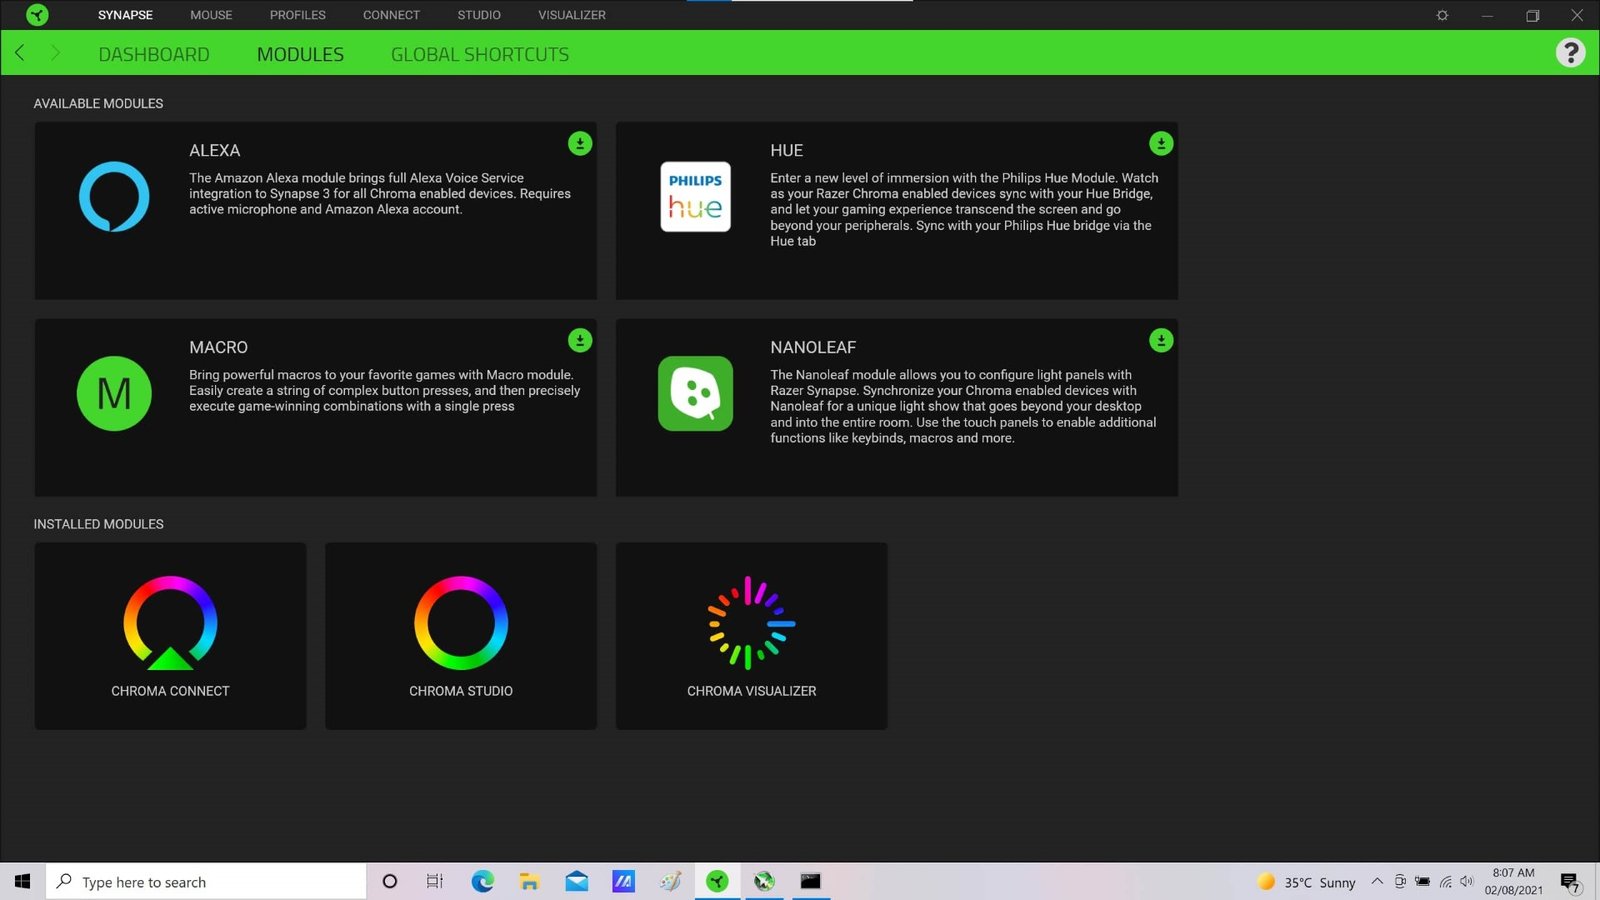1600x900 pixels.
Task: Open the Chroma Connect module
Action: pos(170,635)
